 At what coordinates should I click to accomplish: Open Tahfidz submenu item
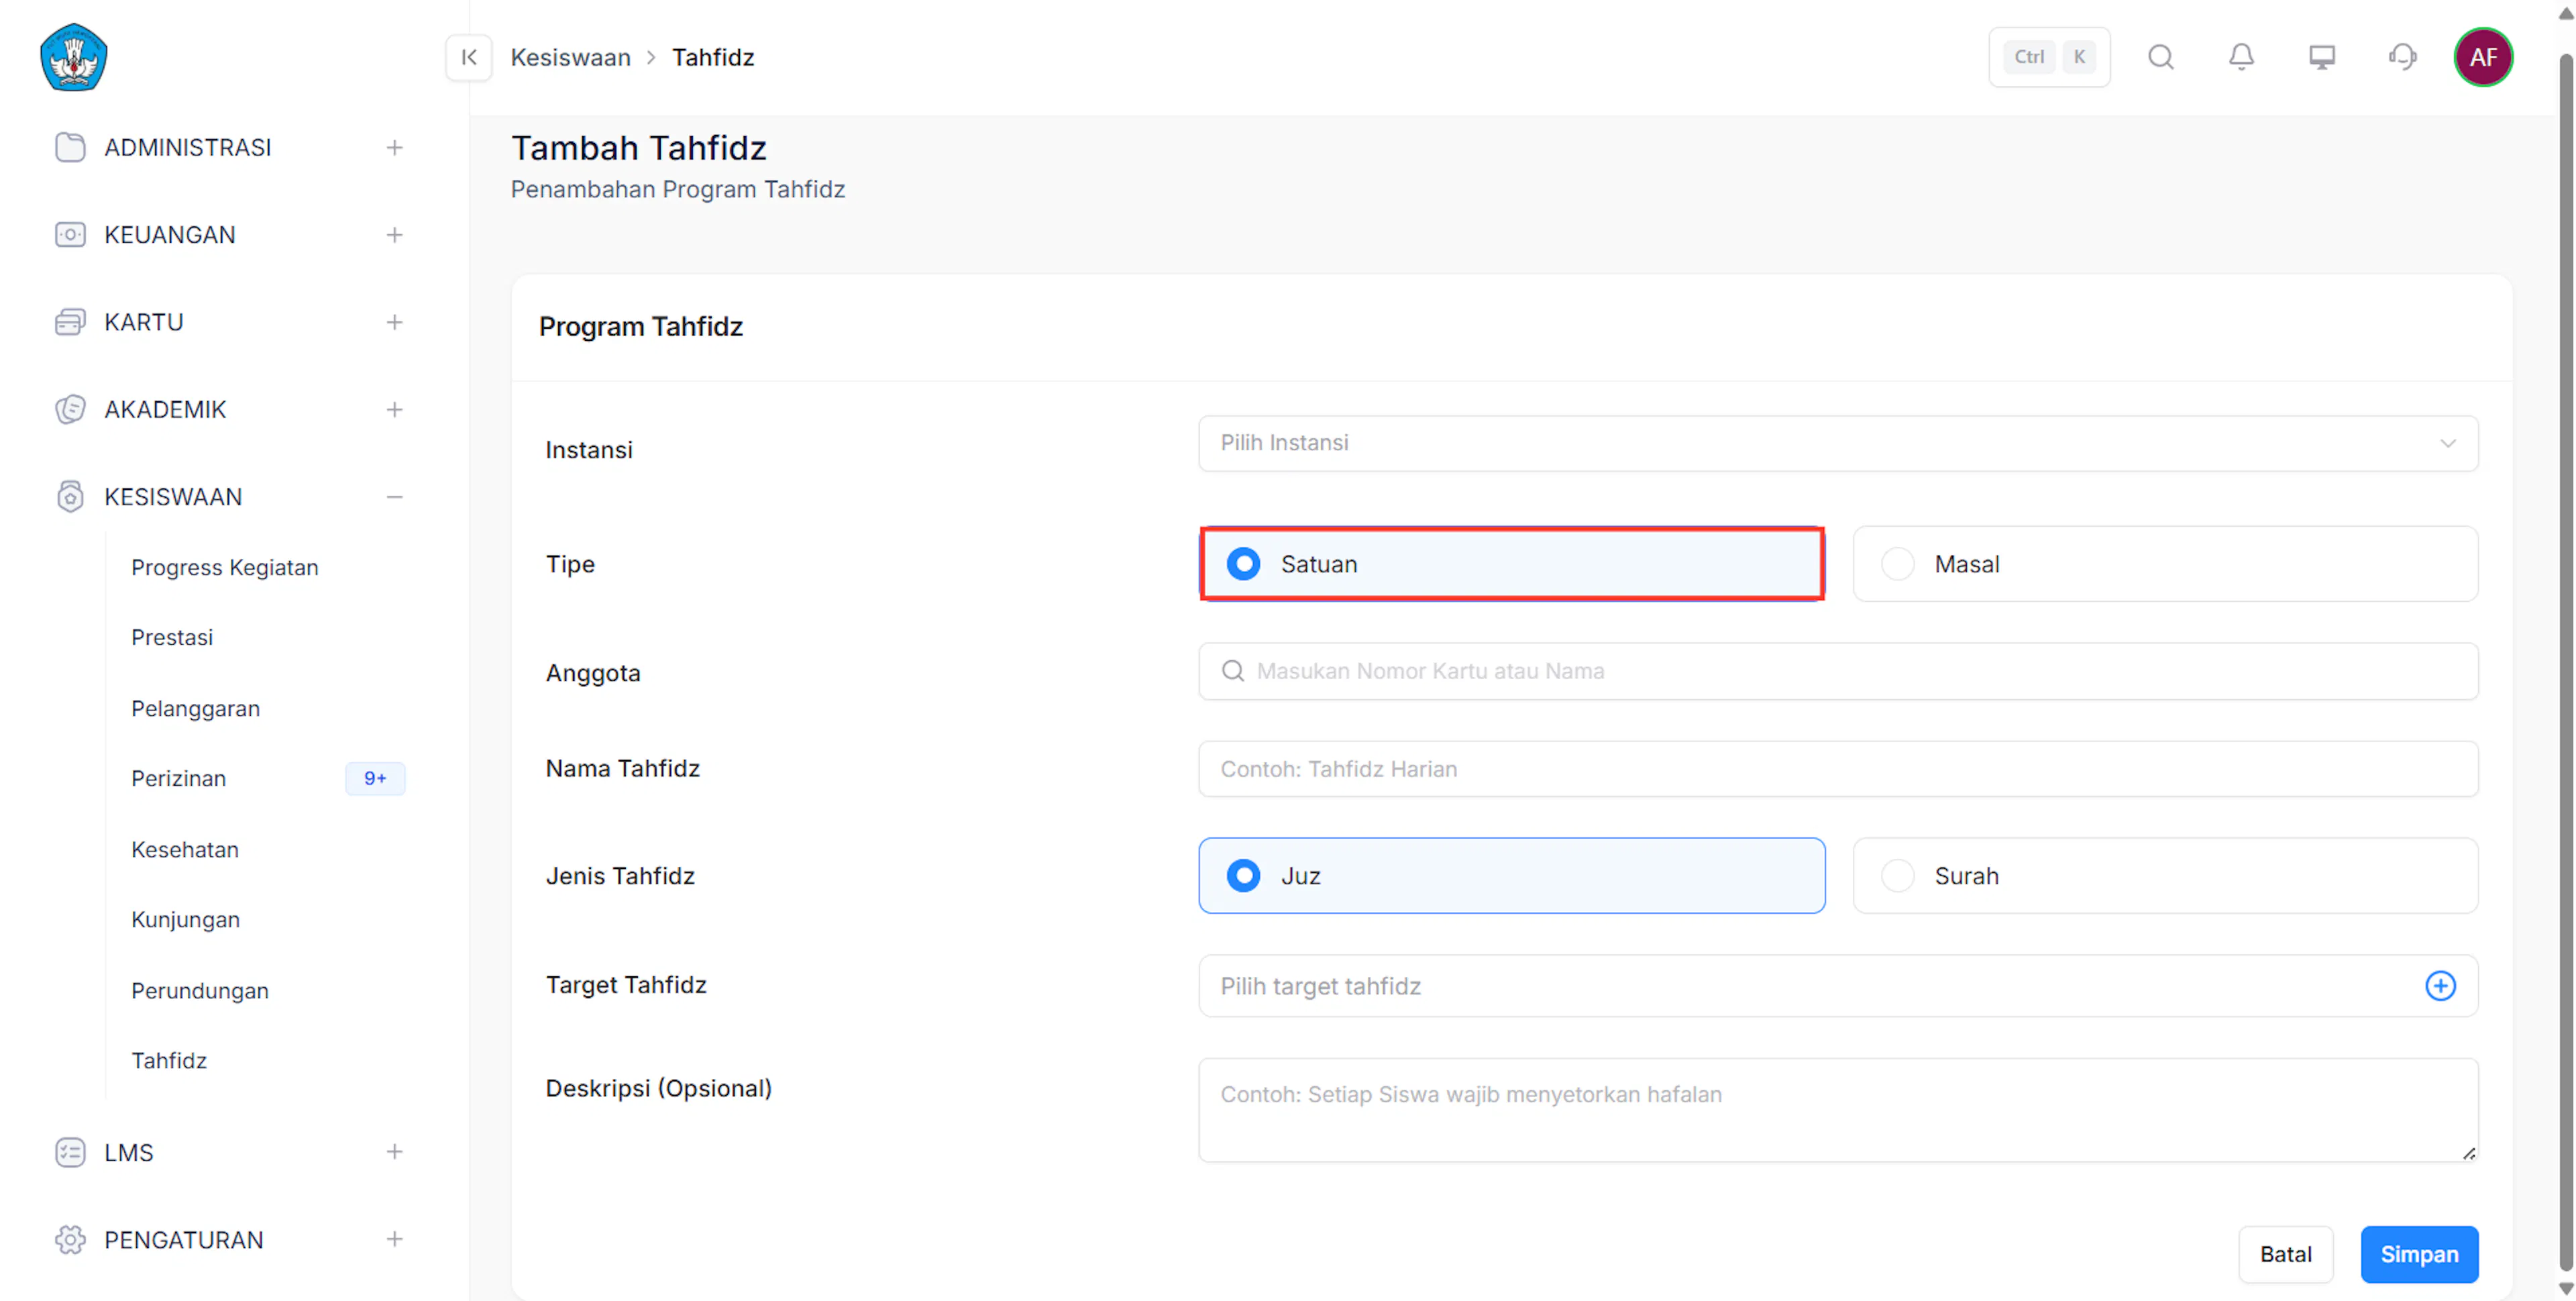(169, 1060)
